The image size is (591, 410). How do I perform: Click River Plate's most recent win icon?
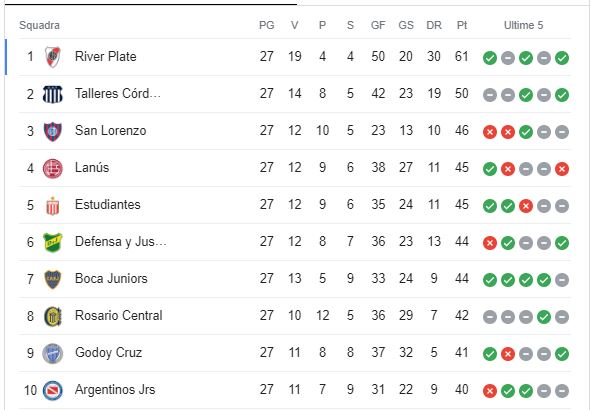[x=562, y=58]
